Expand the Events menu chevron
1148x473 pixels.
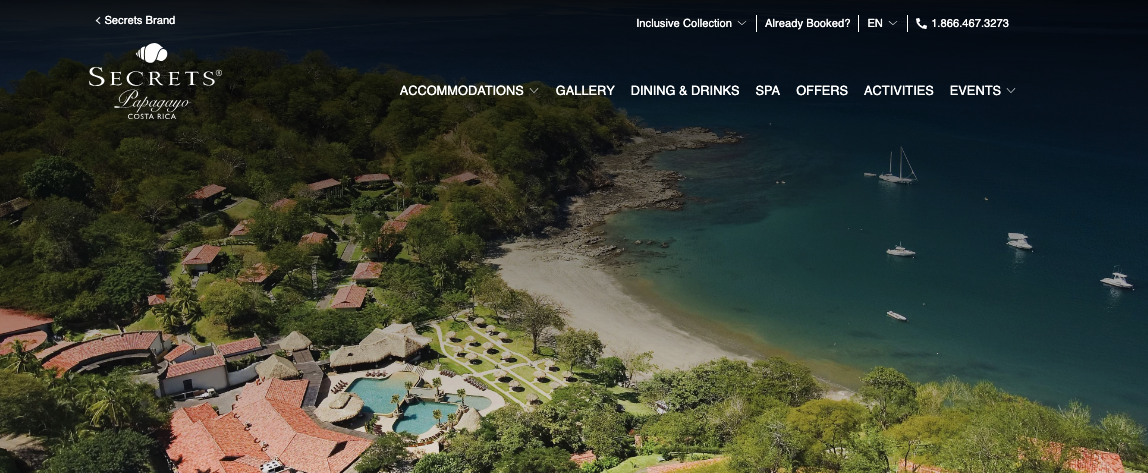(1011, 91)
